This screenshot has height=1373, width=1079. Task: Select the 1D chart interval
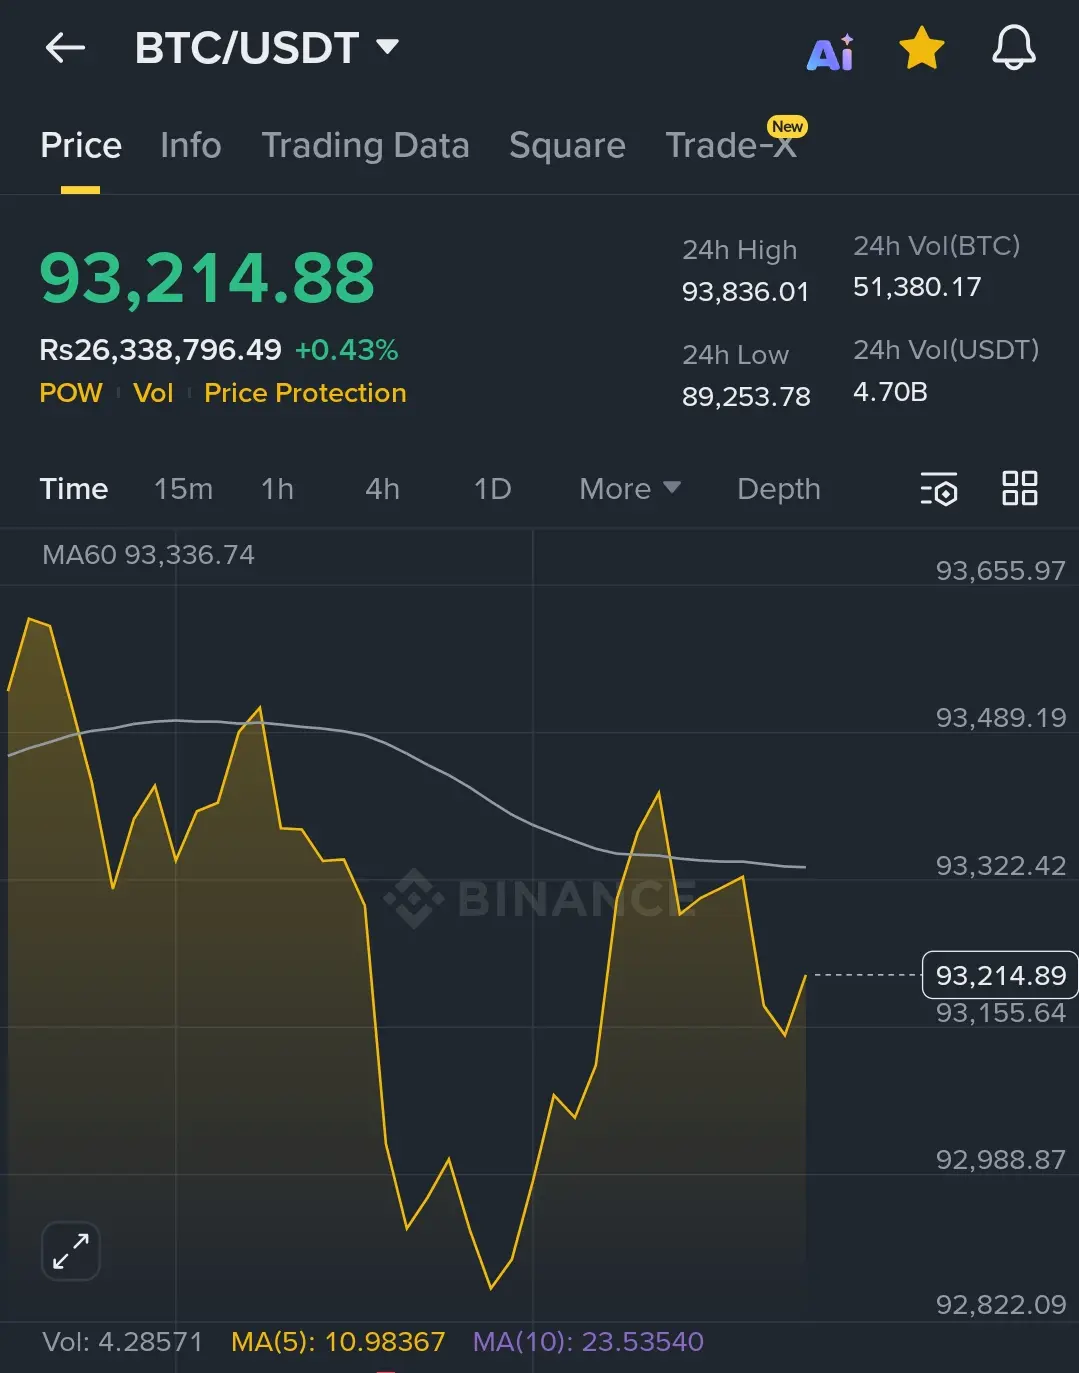492,489
